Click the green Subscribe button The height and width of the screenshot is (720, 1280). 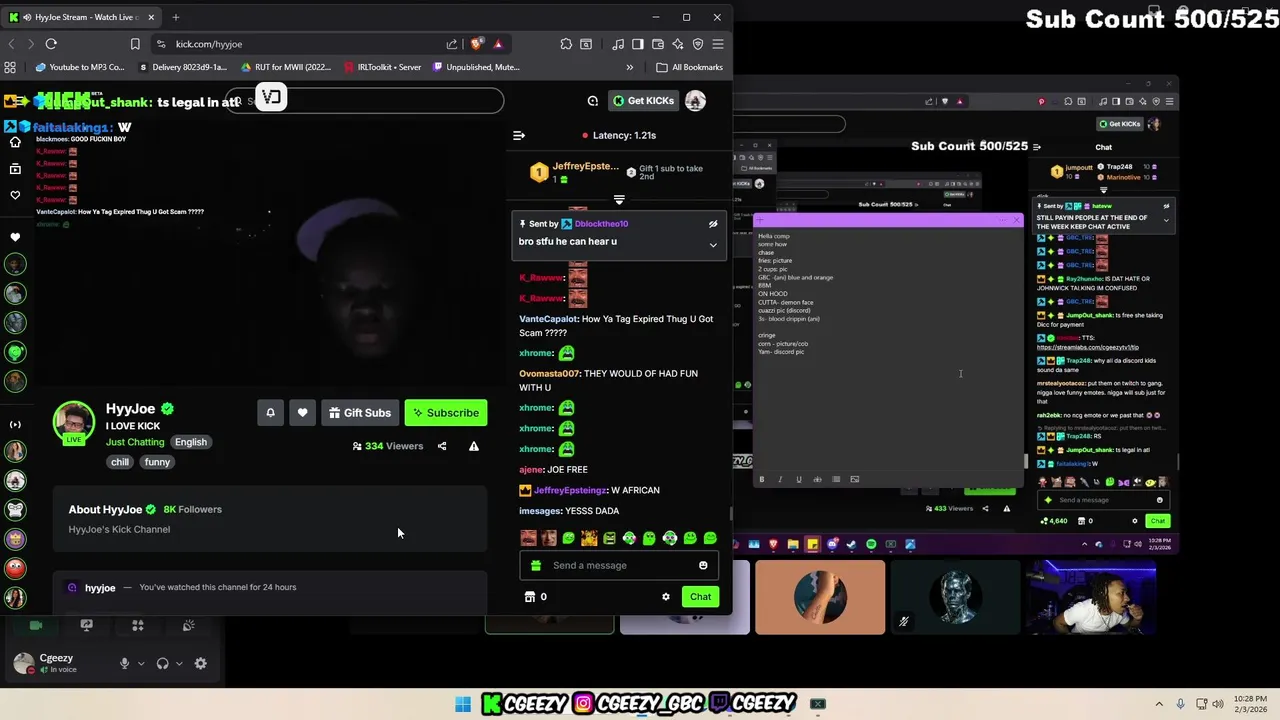[x=446, y=413]
